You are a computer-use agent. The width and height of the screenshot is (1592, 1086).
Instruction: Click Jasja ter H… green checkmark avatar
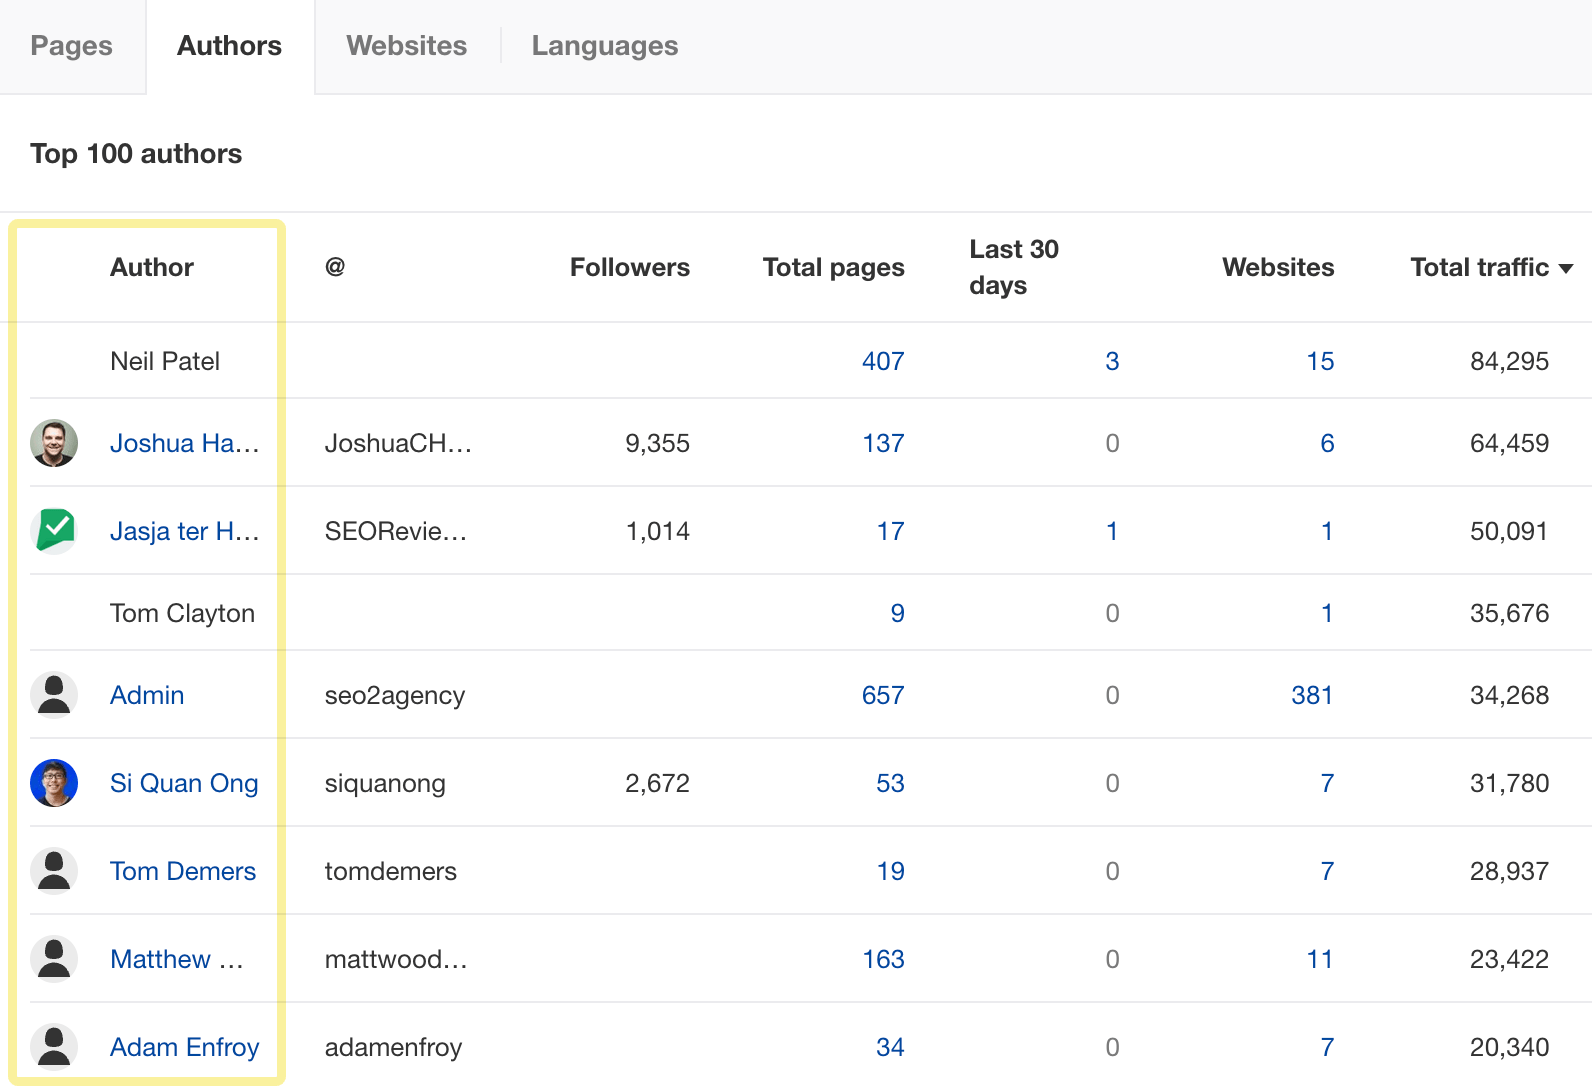click(54, 531)
